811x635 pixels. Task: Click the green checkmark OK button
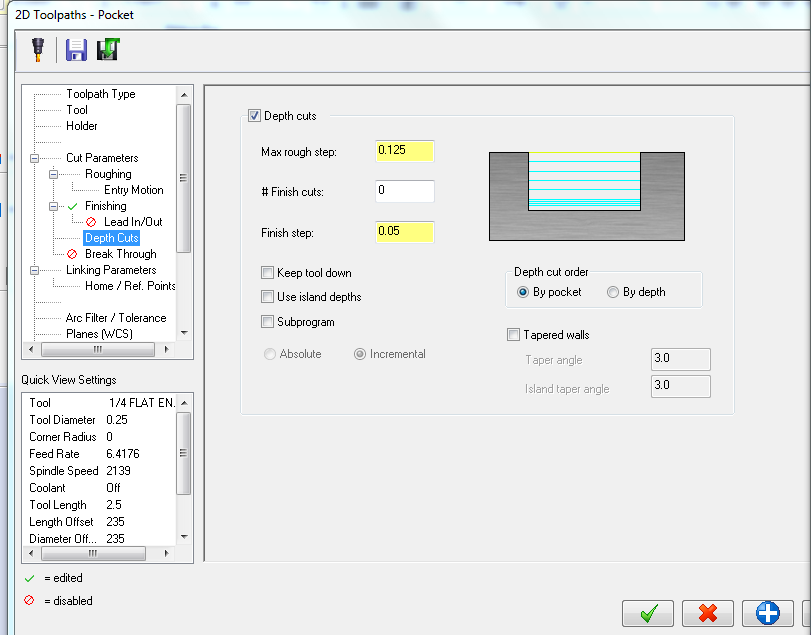pos(647,613)
